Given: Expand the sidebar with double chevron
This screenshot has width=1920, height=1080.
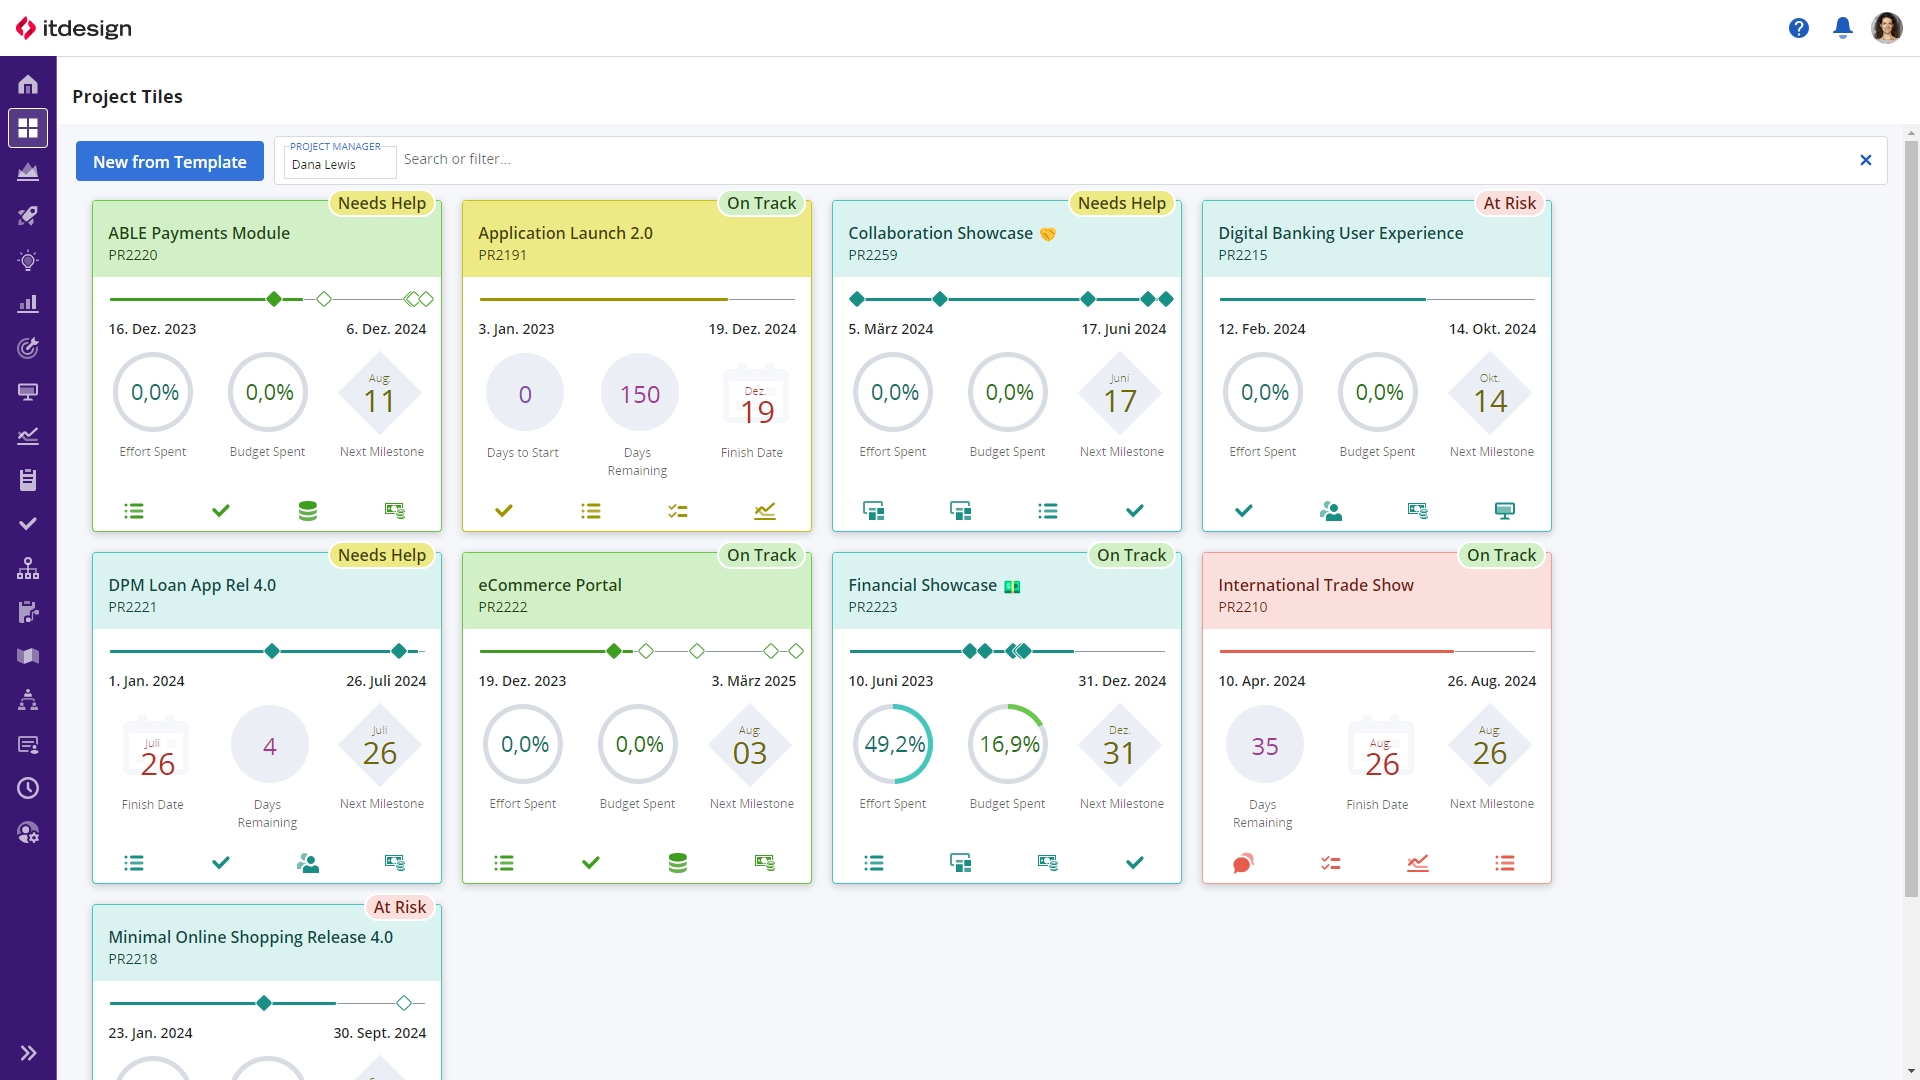Looking at the screenshot, I should tap(28, 1052).
